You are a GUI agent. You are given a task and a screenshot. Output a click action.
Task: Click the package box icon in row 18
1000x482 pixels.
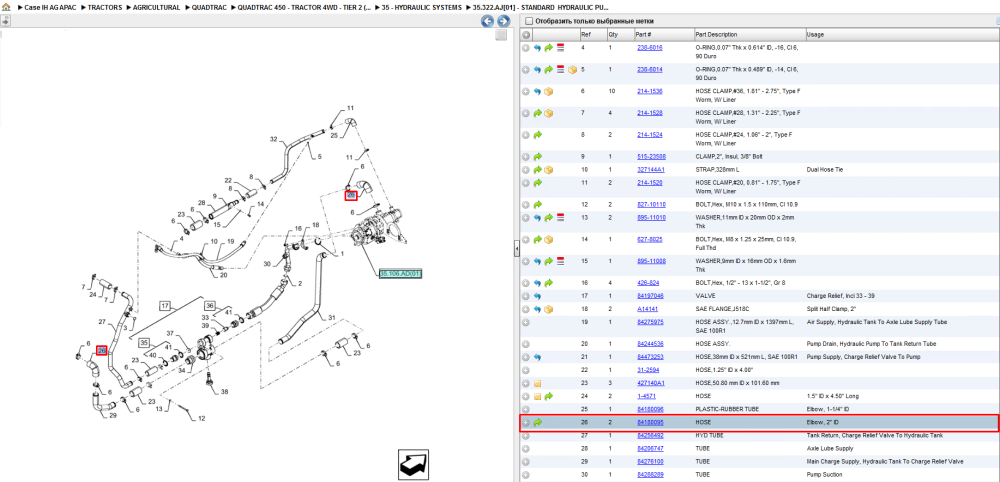pos(548,309)
